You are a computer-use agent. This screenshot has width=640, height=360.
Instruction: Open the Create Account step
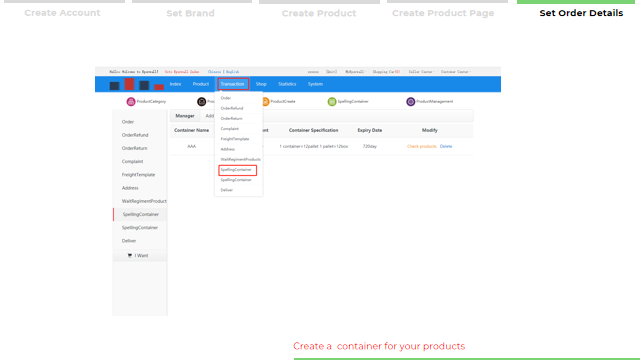tap(62, 13)
